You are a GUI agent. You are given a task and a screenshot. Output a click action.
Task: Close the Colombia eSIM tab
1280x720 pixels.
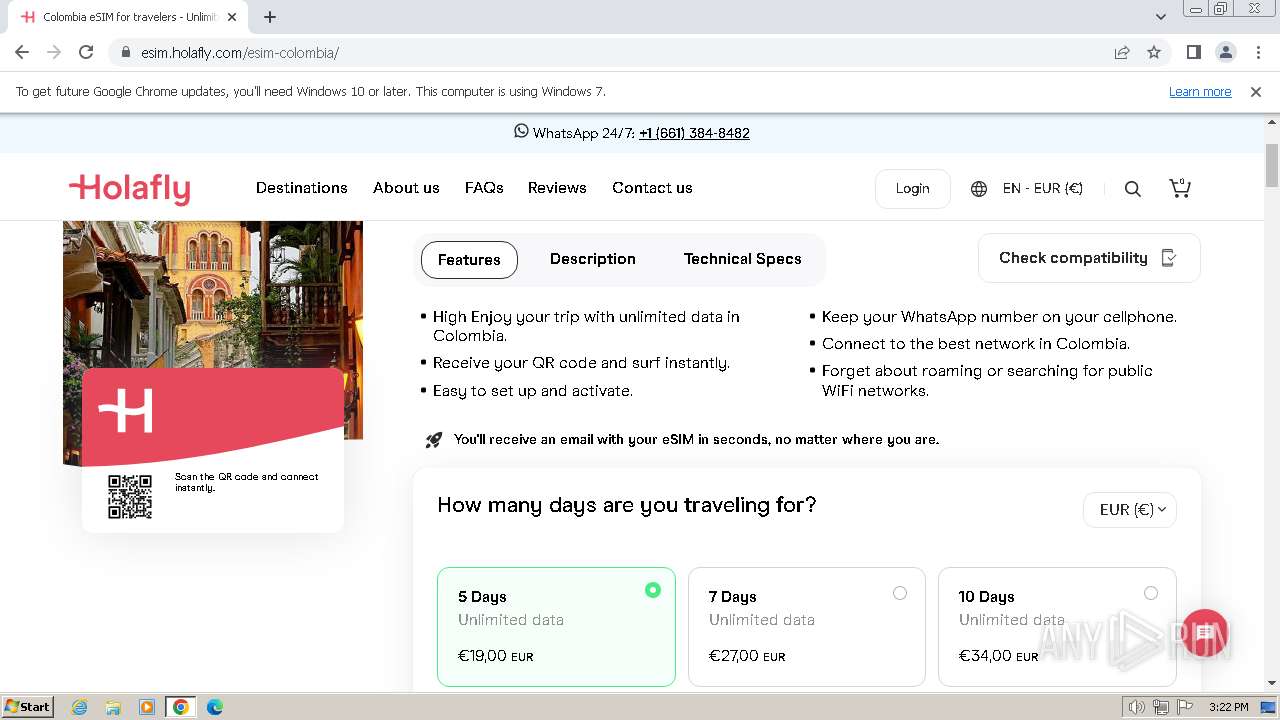[232, 17]
